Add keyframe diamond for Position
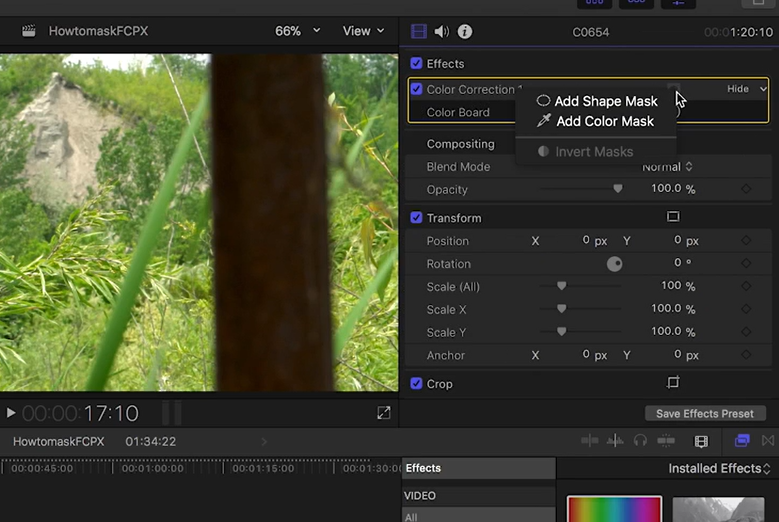 click(x=746, y=240)
